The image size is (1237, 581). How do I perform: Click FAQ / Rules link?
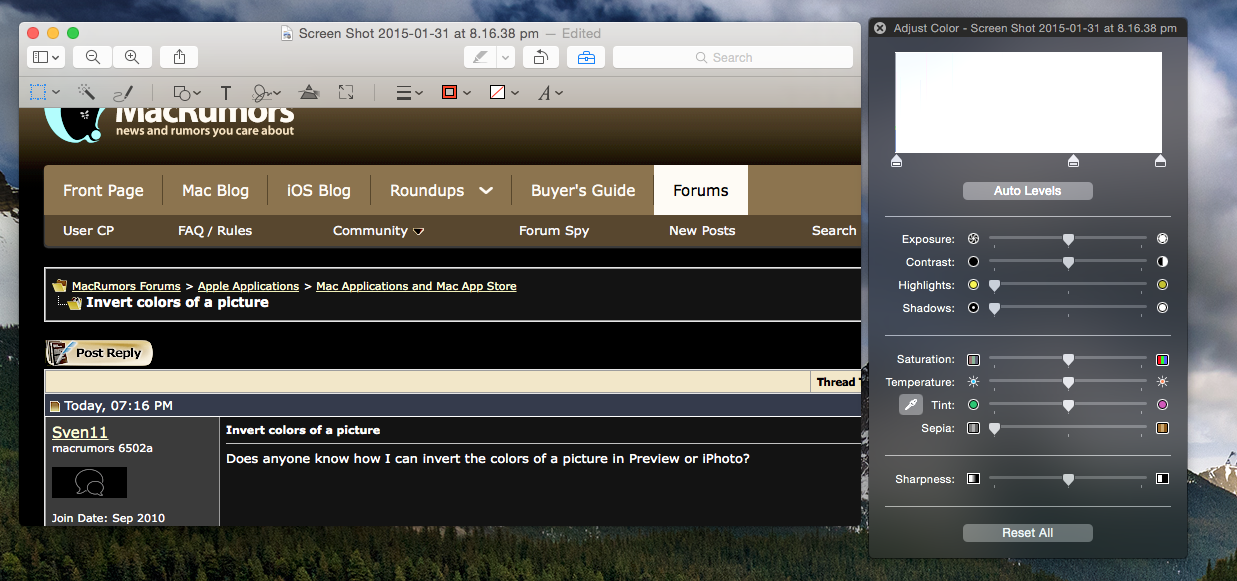(215, 230)
